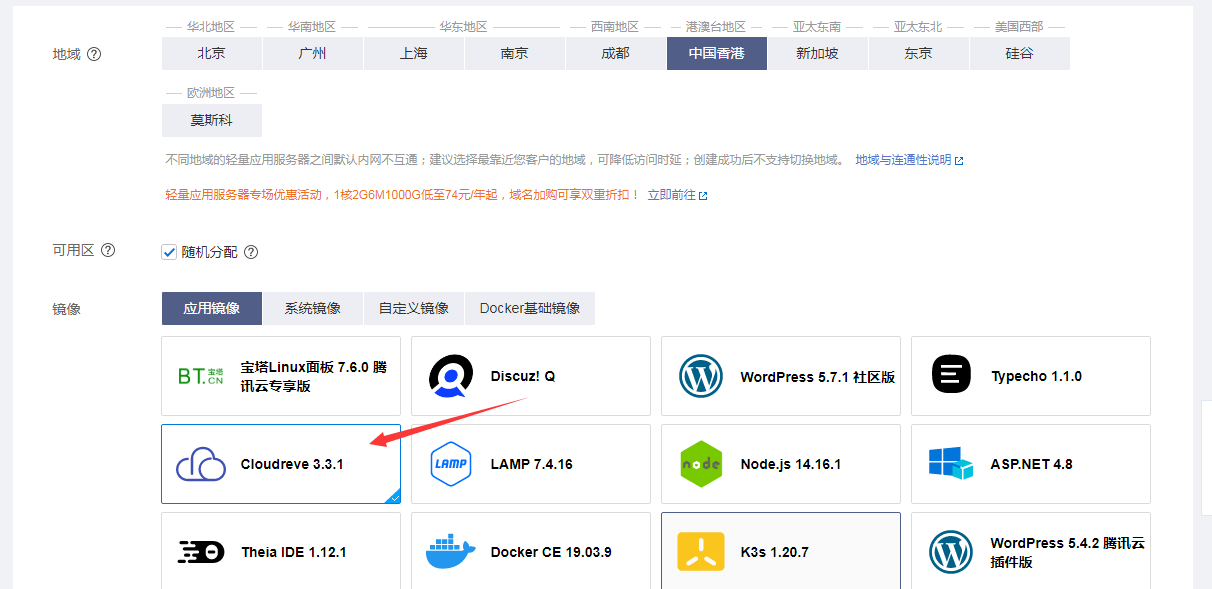Choose the LAMP 7.4.16 image card
Screen dimensions: 1212x589
[x=531, y=464]
